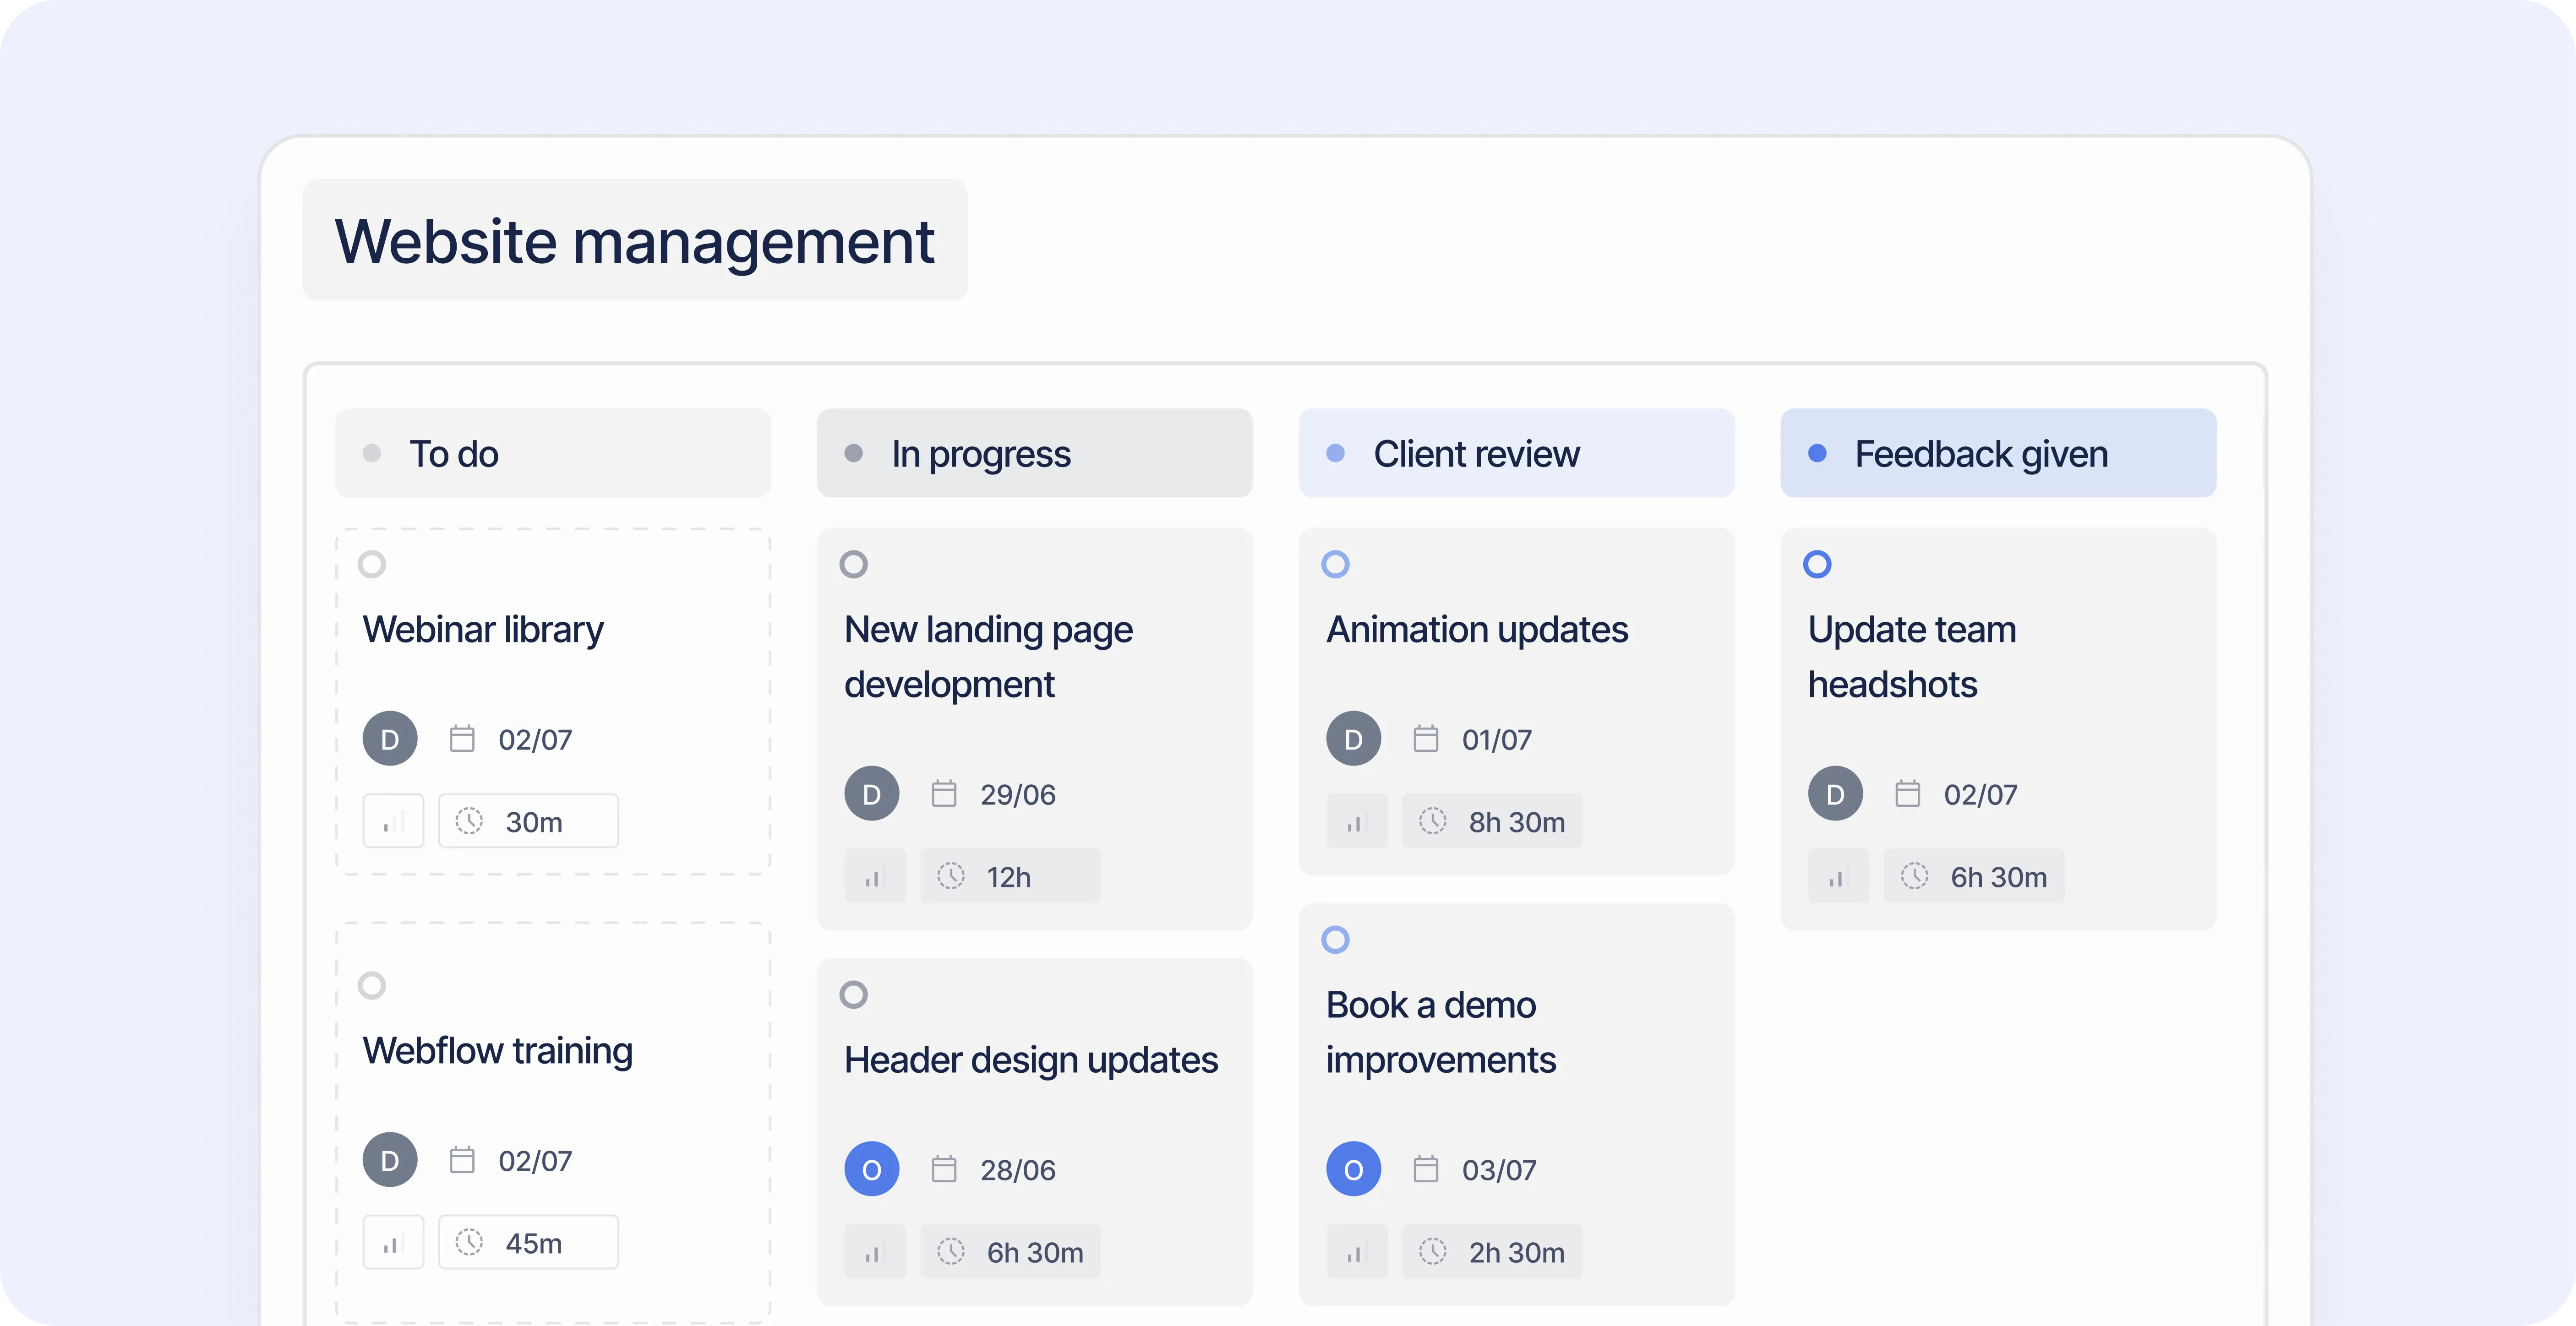Click O avatar on Header design updates
Screen dimensions: 2576x1326
[871, 1169]
